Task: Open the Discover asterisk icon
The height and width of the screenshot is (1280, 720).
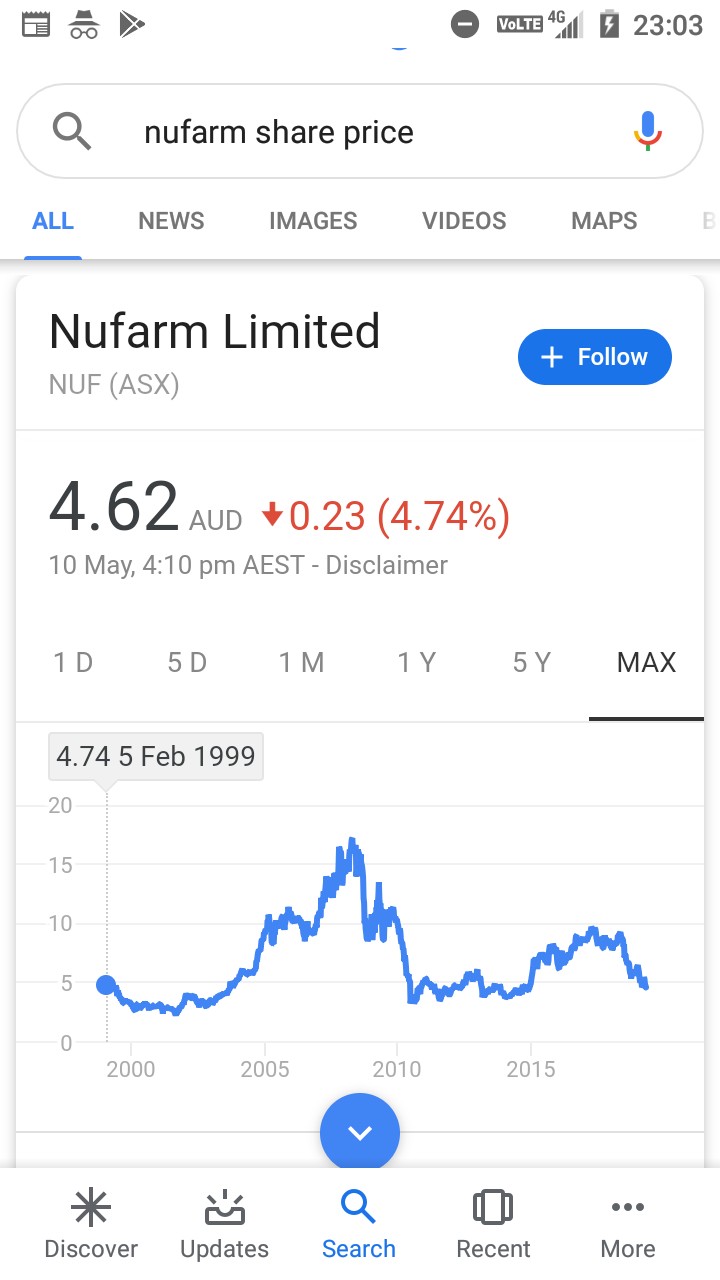Action: 91,1209
